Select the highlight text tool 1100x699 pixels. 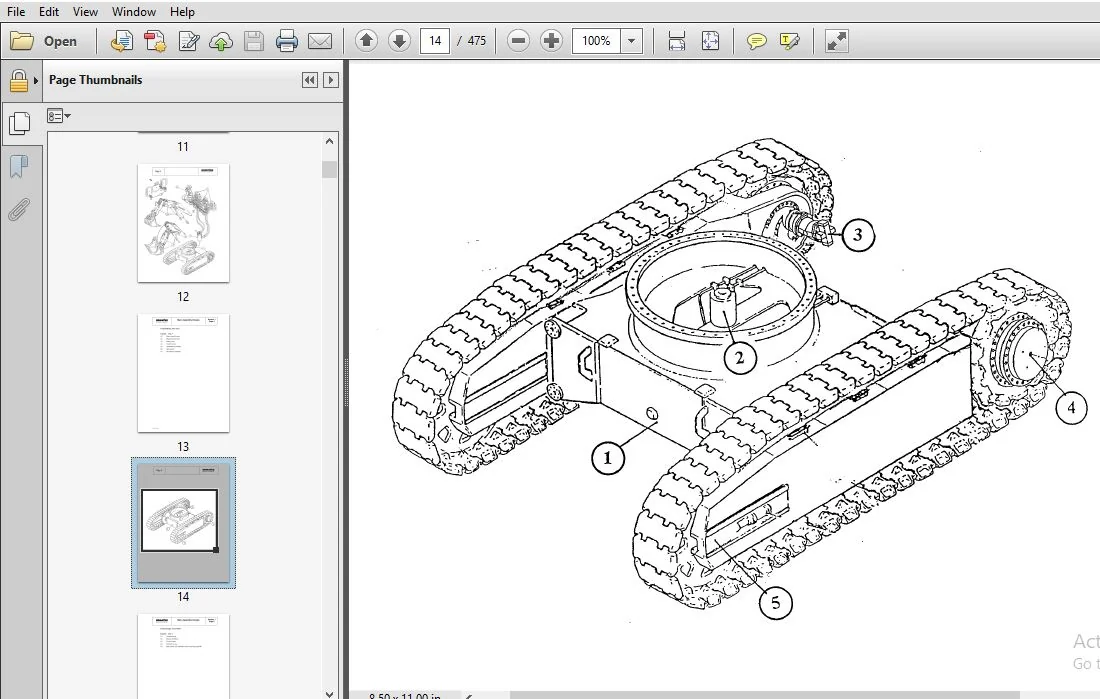(x=789, y=41)
